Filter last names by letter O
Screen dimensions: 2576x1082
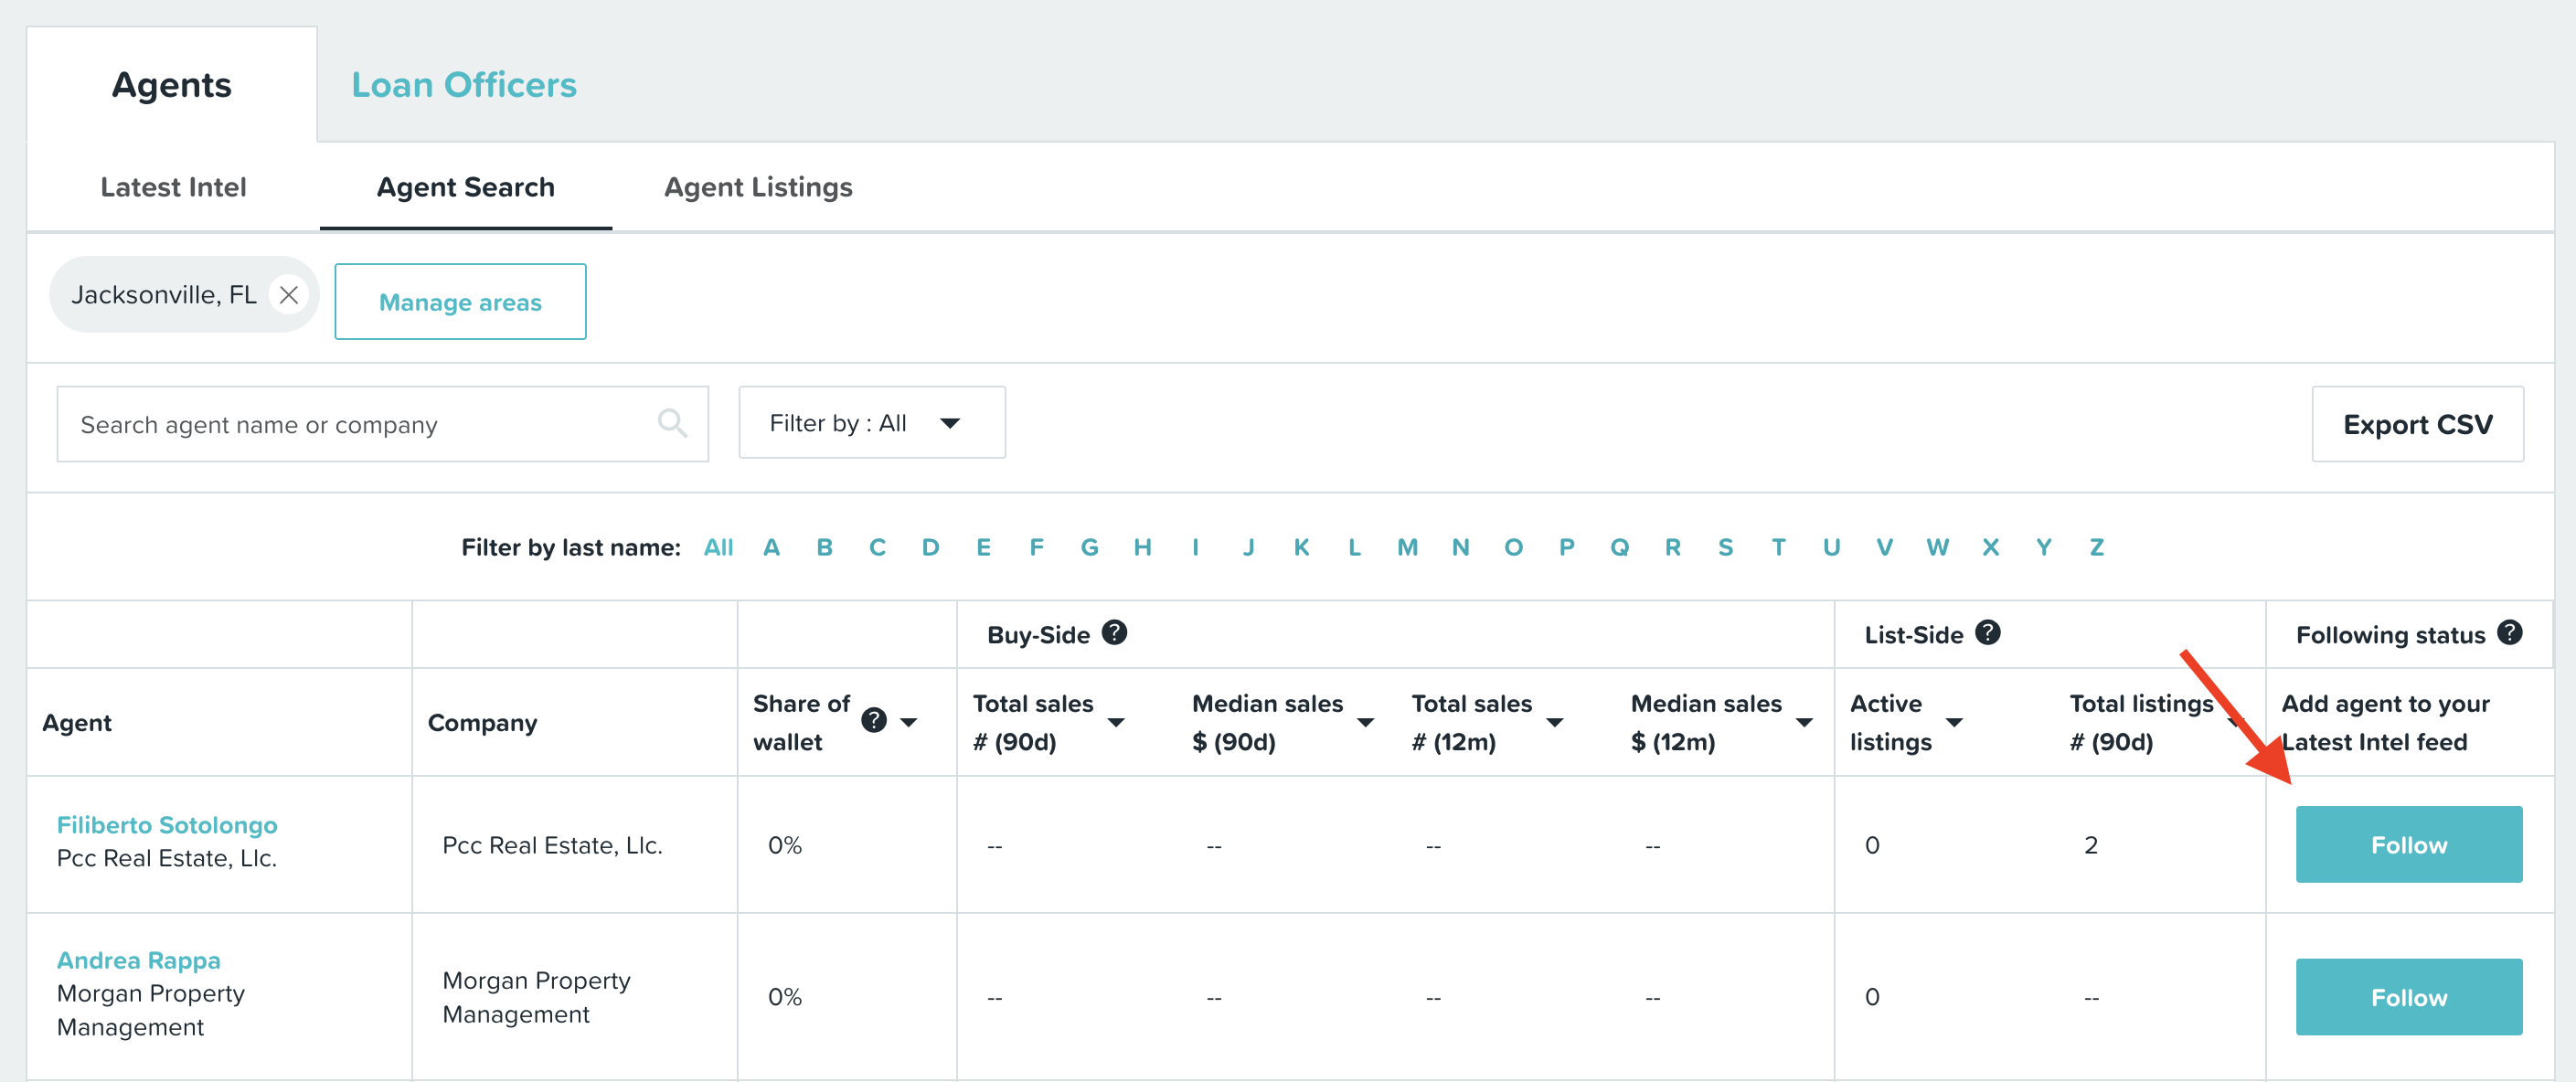(x=1513, y=547)
